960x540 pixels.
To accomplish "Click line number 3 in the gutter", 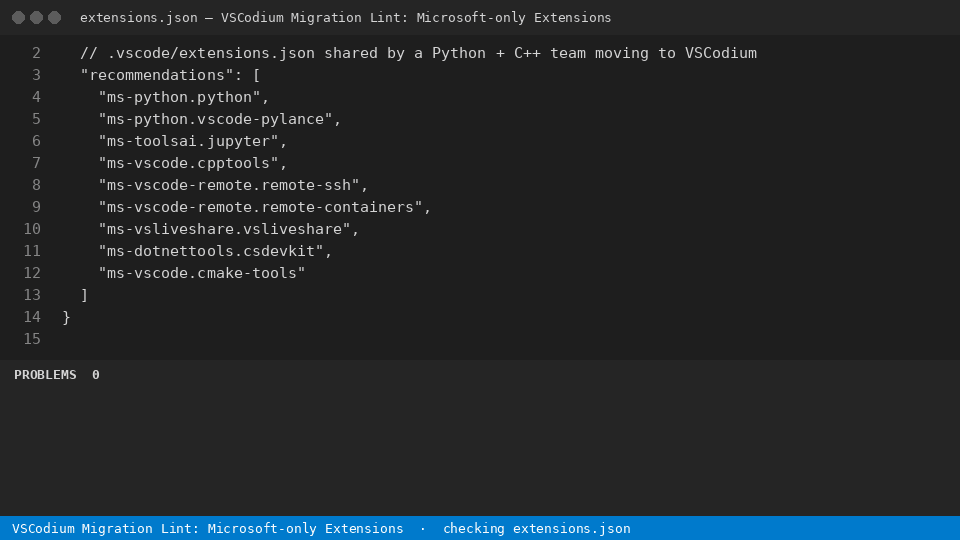I will tap(36, 75).
